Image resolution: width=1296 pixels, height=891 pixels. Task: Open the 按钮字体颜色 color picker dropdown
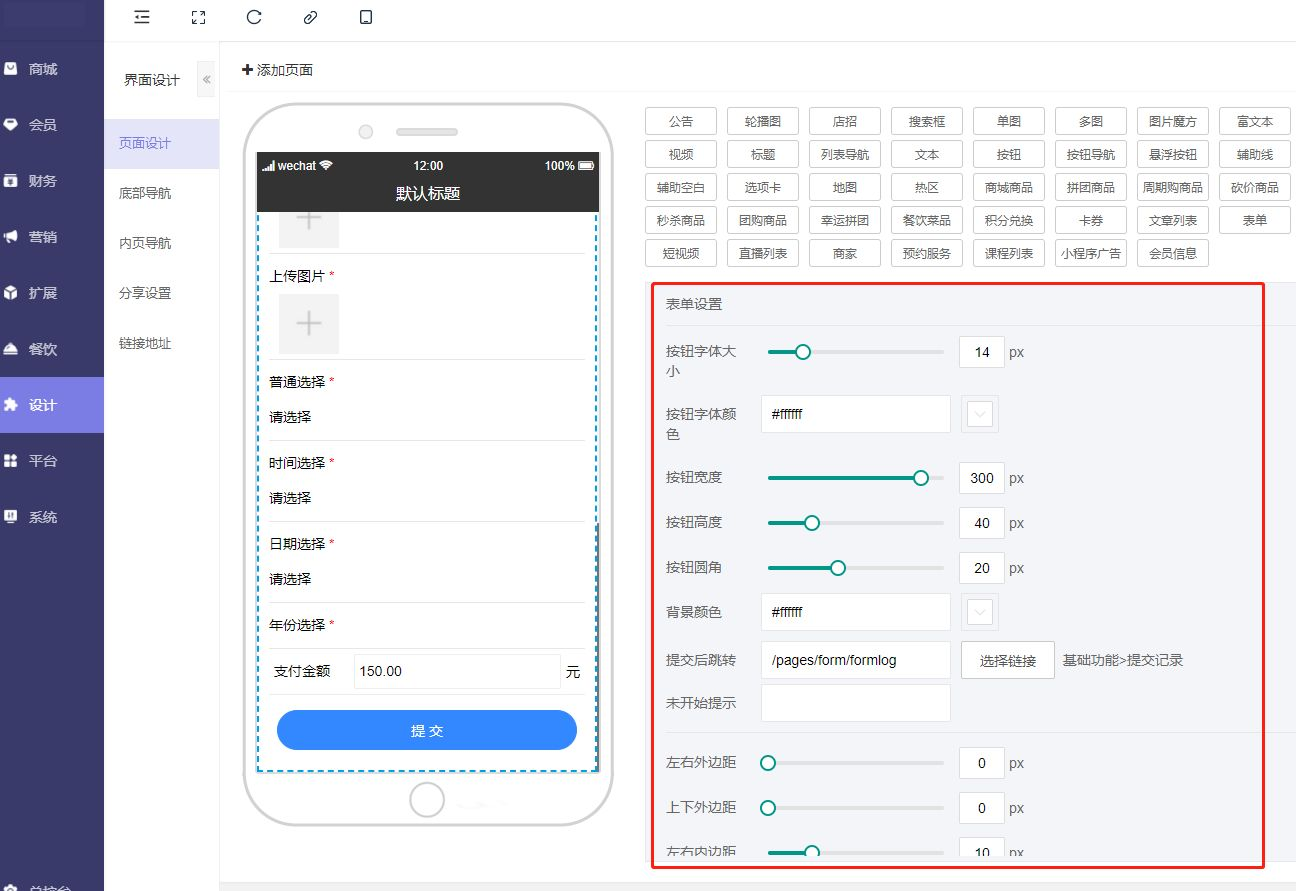pyautogui.click(x=980, y=414)
